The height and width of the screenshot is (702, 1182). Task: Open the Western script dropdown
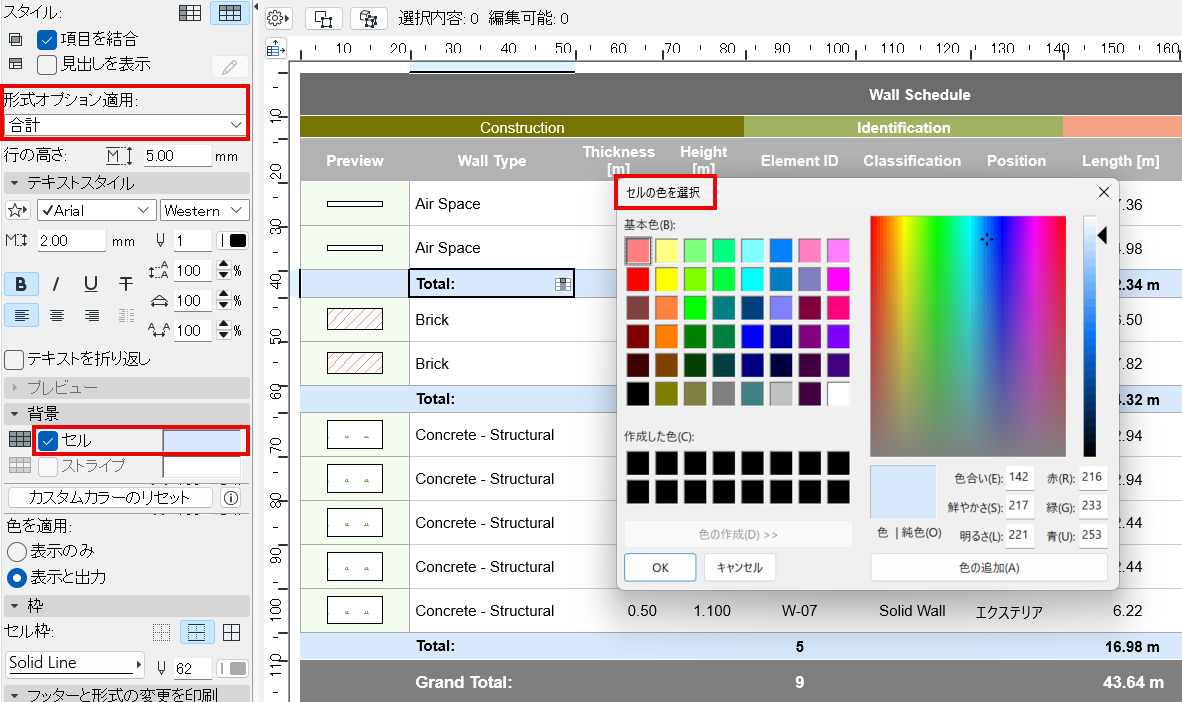pos(204,210)
